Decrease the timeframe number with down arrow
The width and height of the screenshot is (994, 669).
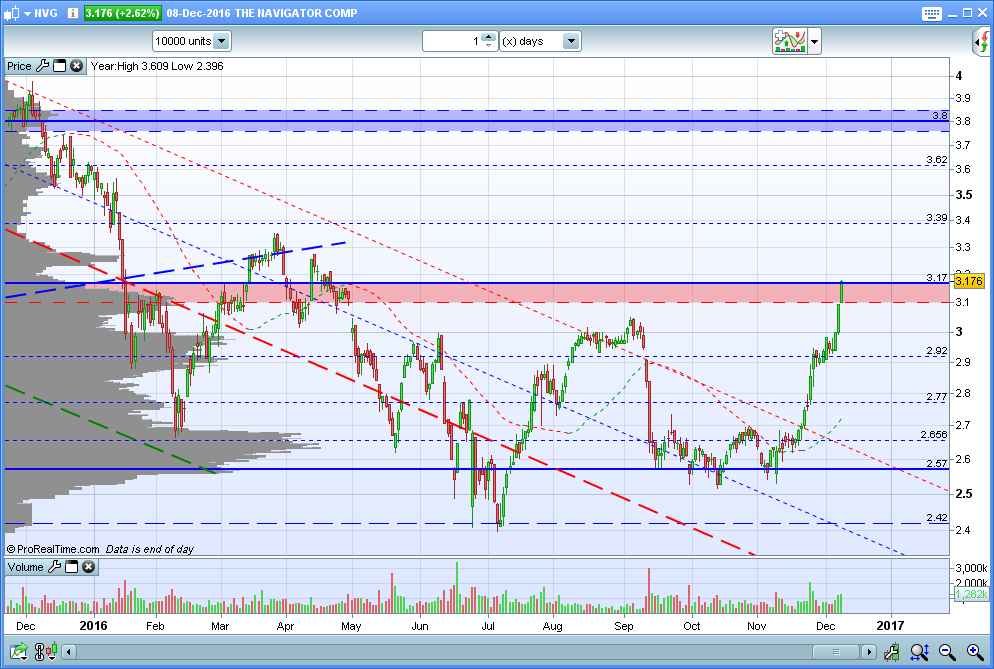click(488, 46)
